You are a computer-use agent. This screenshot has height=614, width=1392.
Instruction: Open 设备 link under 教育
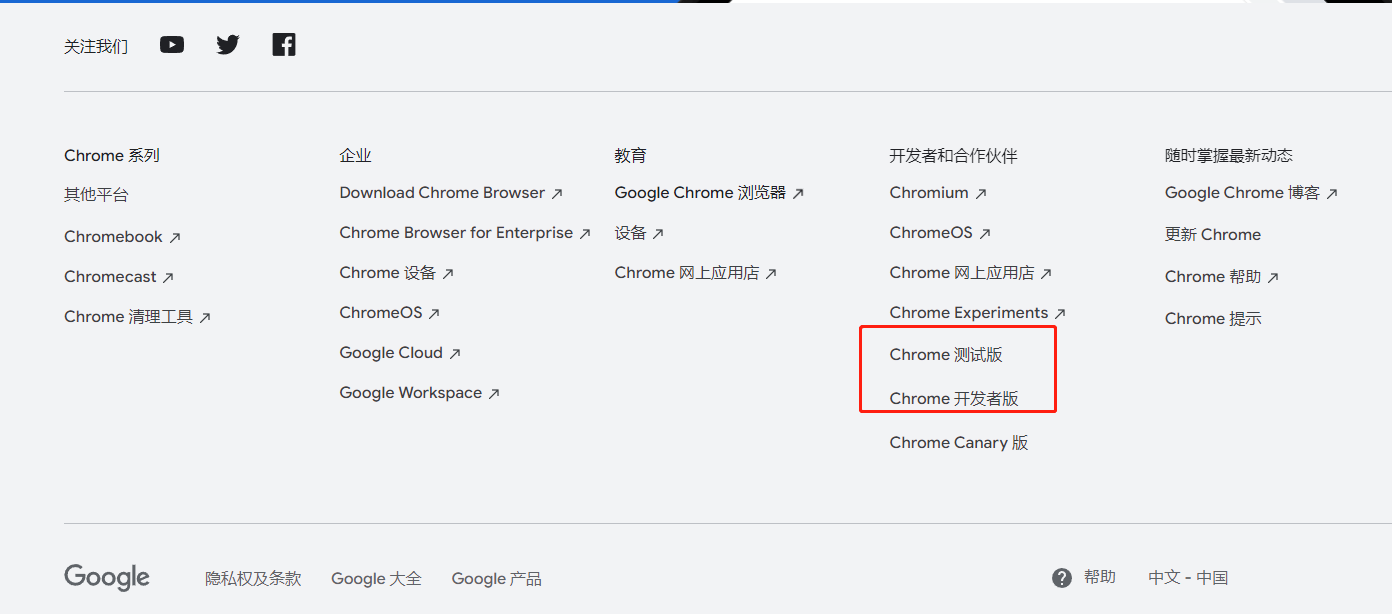coord(630,233)
